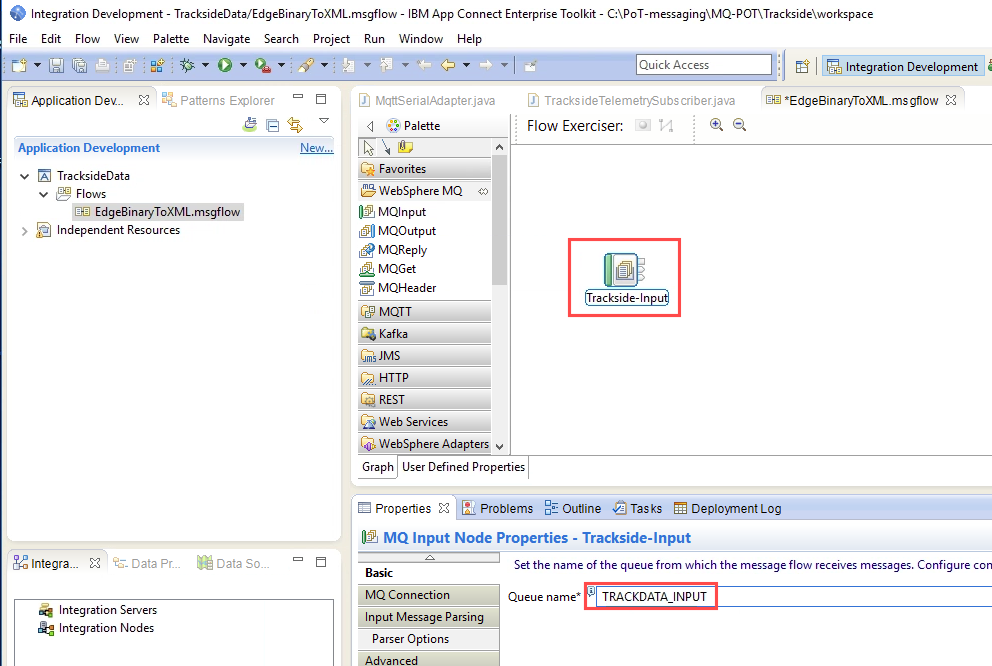Expand the JMS palette drawer

tap(425, 356)
